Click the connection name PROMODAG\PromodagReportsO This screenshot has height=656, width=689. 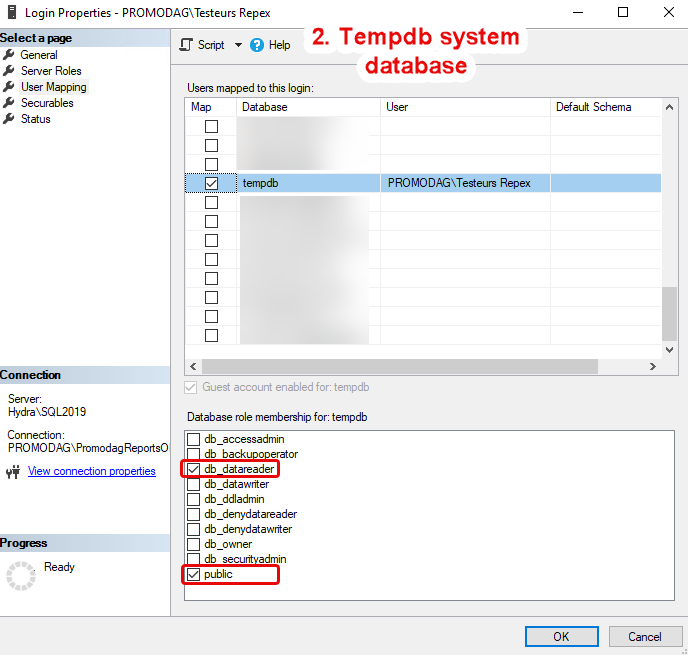pyautogui.click(x=88, y=448)
